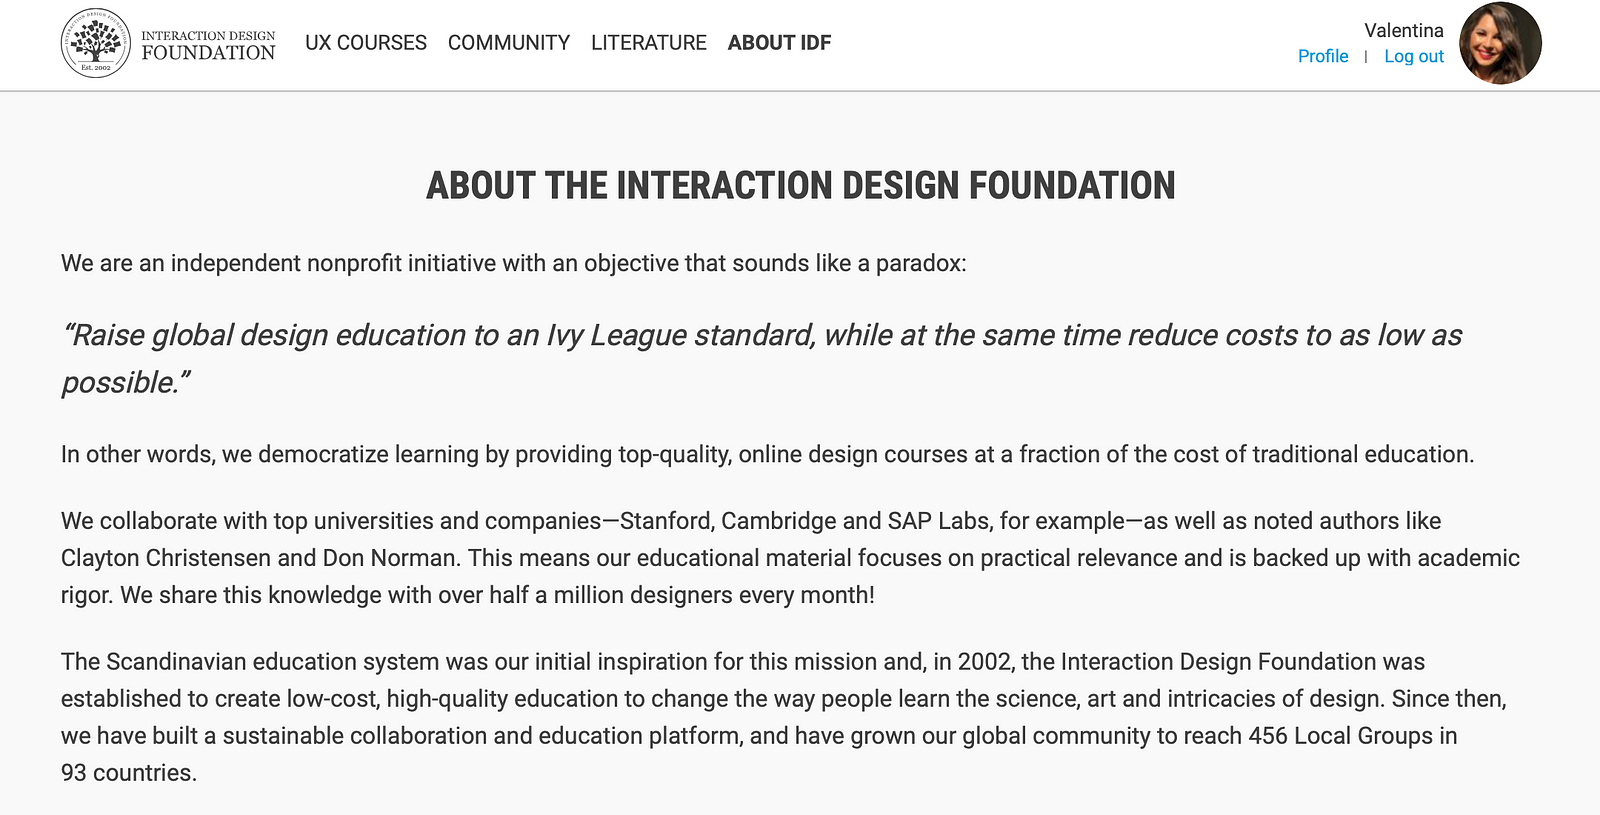Open the Profile link
Screen dimensions: 1600x815
[1323, 56]
